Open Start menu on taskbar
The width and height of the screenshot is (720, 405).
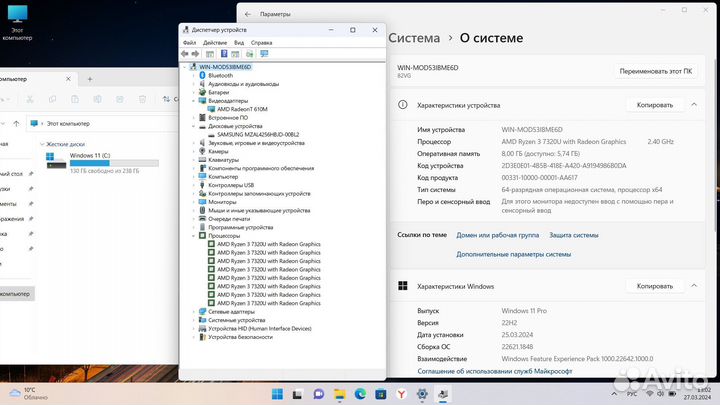(277, 394)
